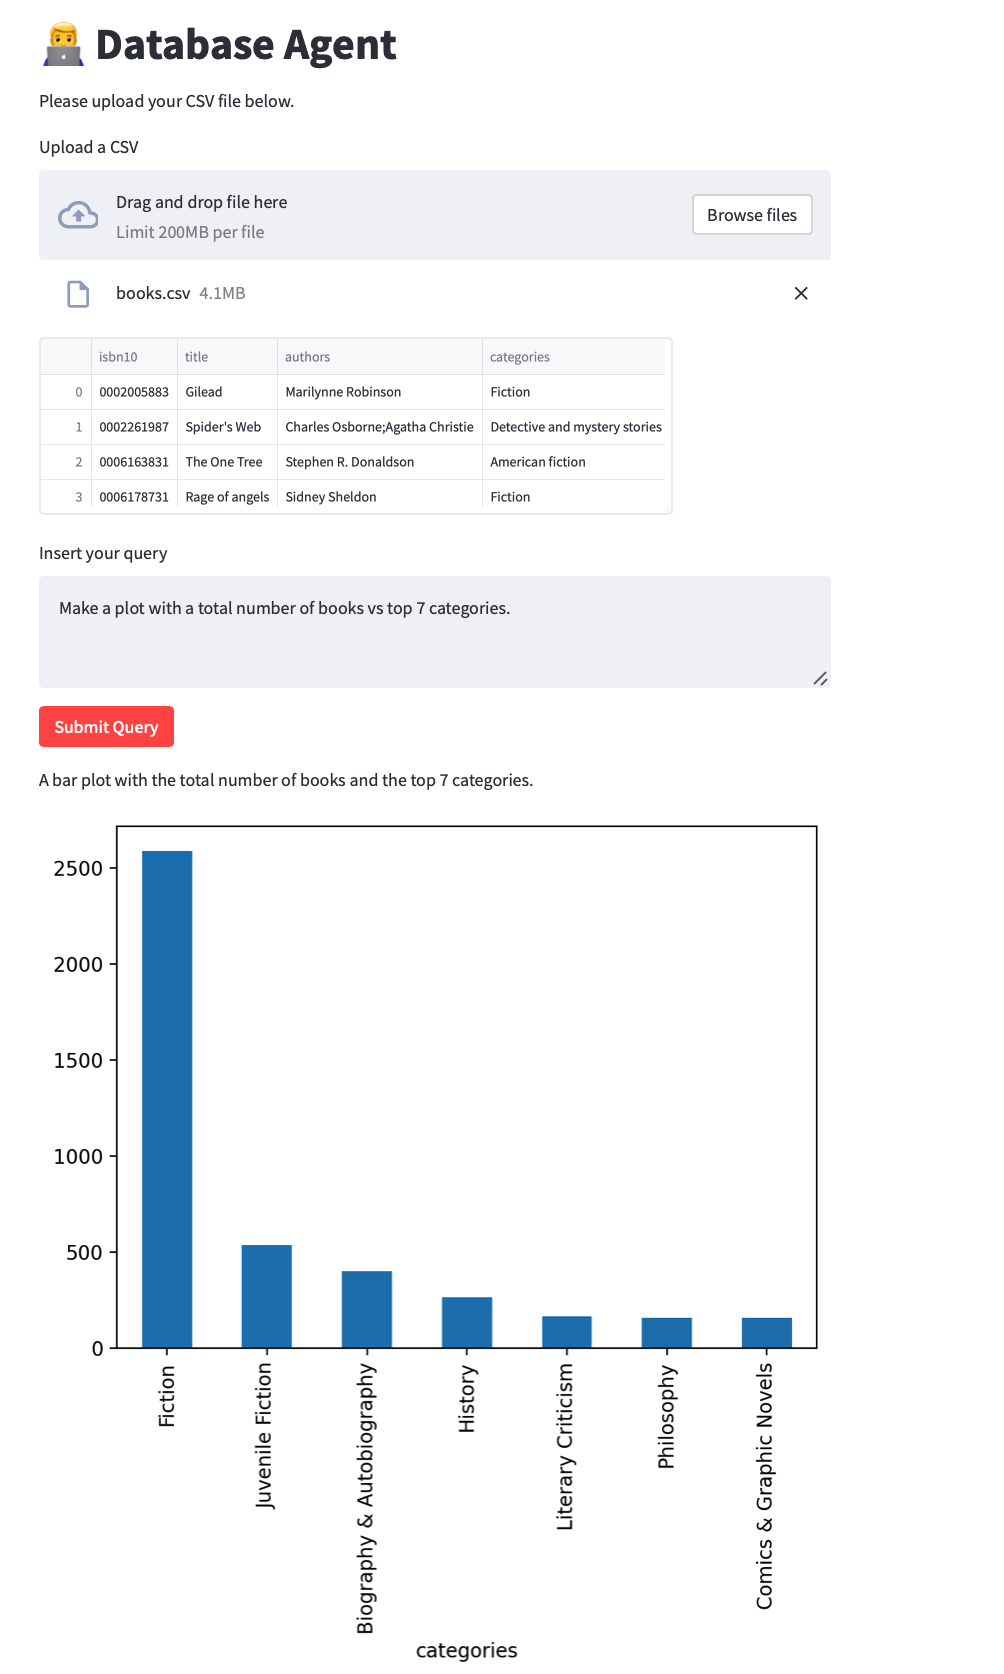Submit the query with the red button
This screenshot has height=1674, width=1004.
click(x=106, y=727)
